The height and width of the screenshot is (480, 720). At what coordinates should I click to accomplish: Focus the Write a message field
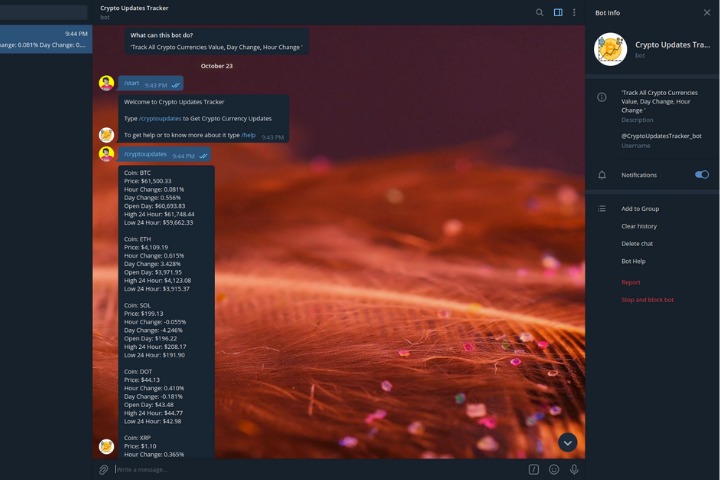tap(317, 469)
